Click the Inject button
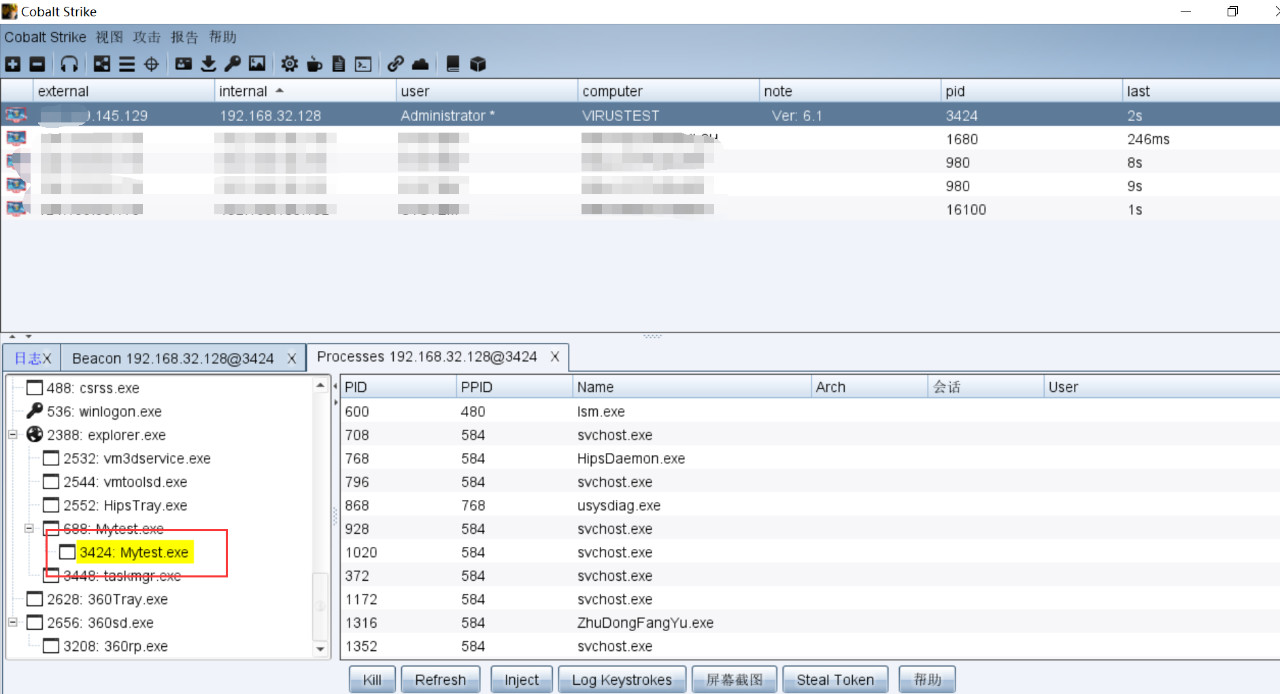Image resolution: width=1280 pixels, height=694 pixels. 521,680
